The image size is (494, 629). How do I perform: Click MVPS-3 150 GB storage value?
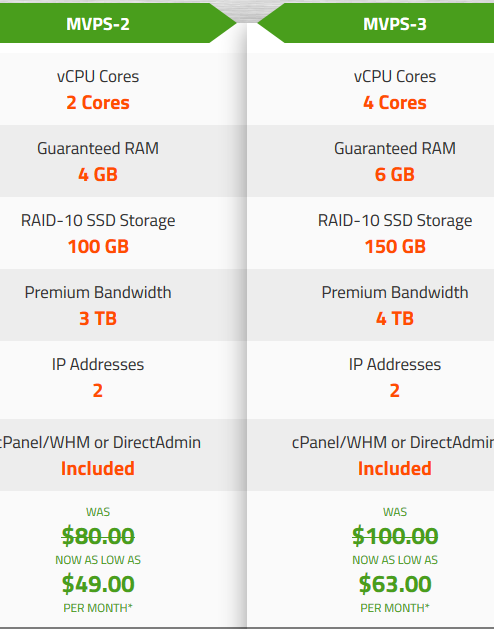tap(395, 247)
